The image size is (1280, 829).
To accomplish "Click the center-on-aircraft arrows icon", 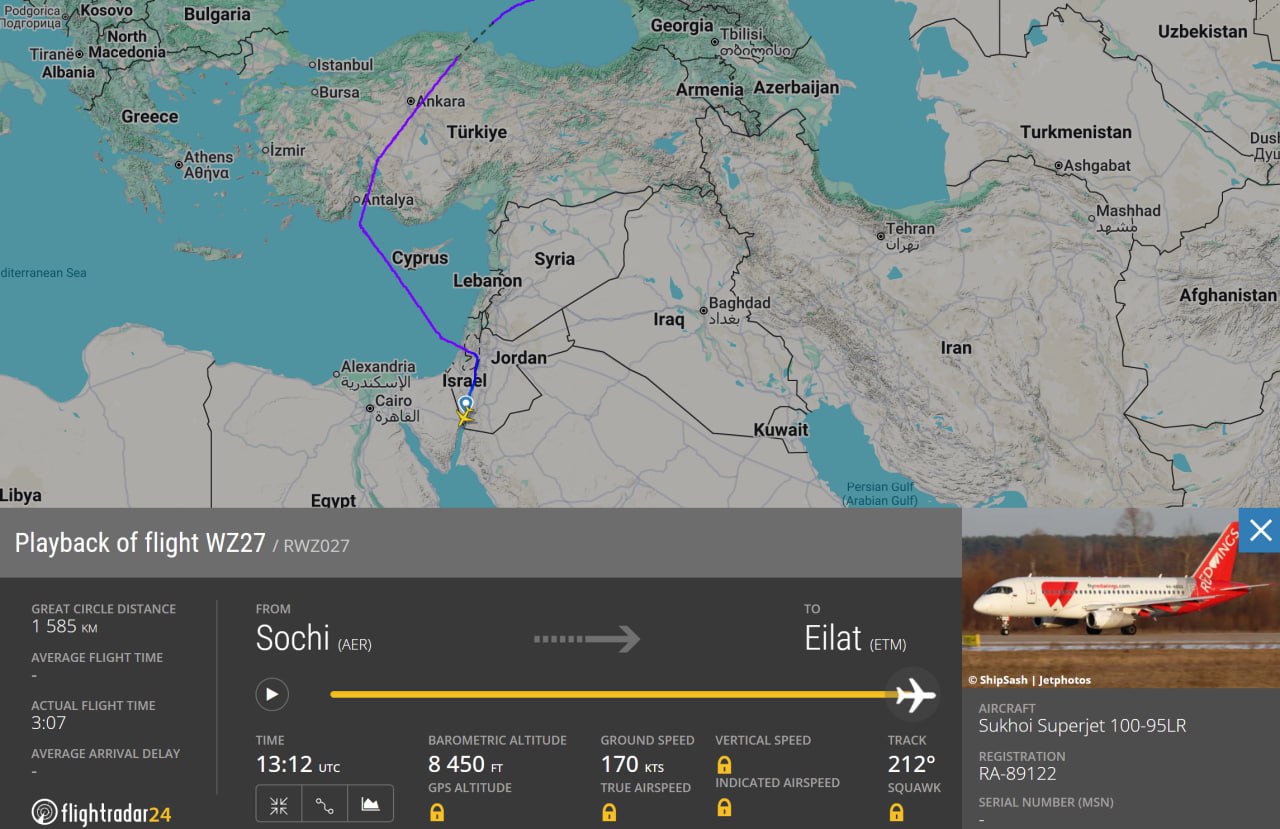I will 279,804.
